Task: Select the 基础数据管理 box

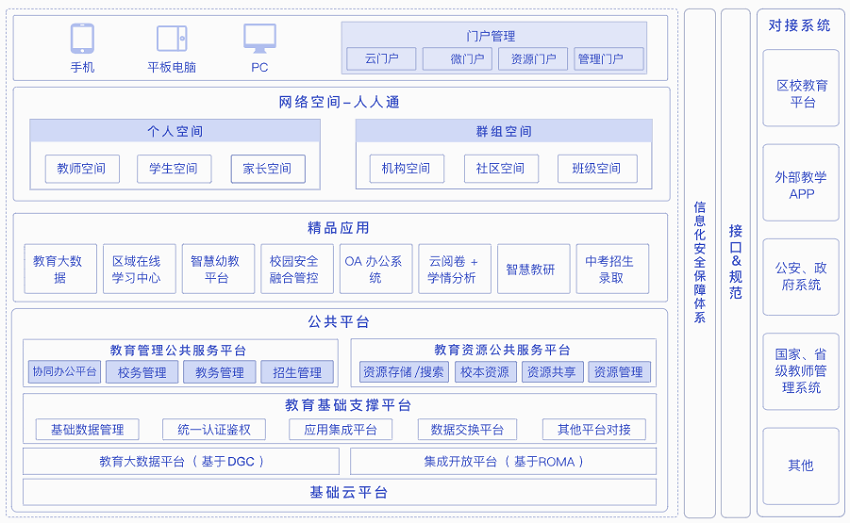Action: coord(87,429)
